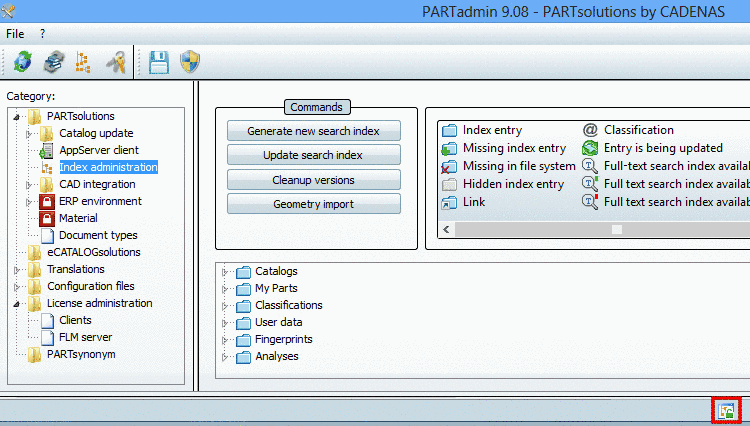This screenshot has width=750, height=426.
Task: Open the index tree toolbar icon
Action: coord(83,62)
